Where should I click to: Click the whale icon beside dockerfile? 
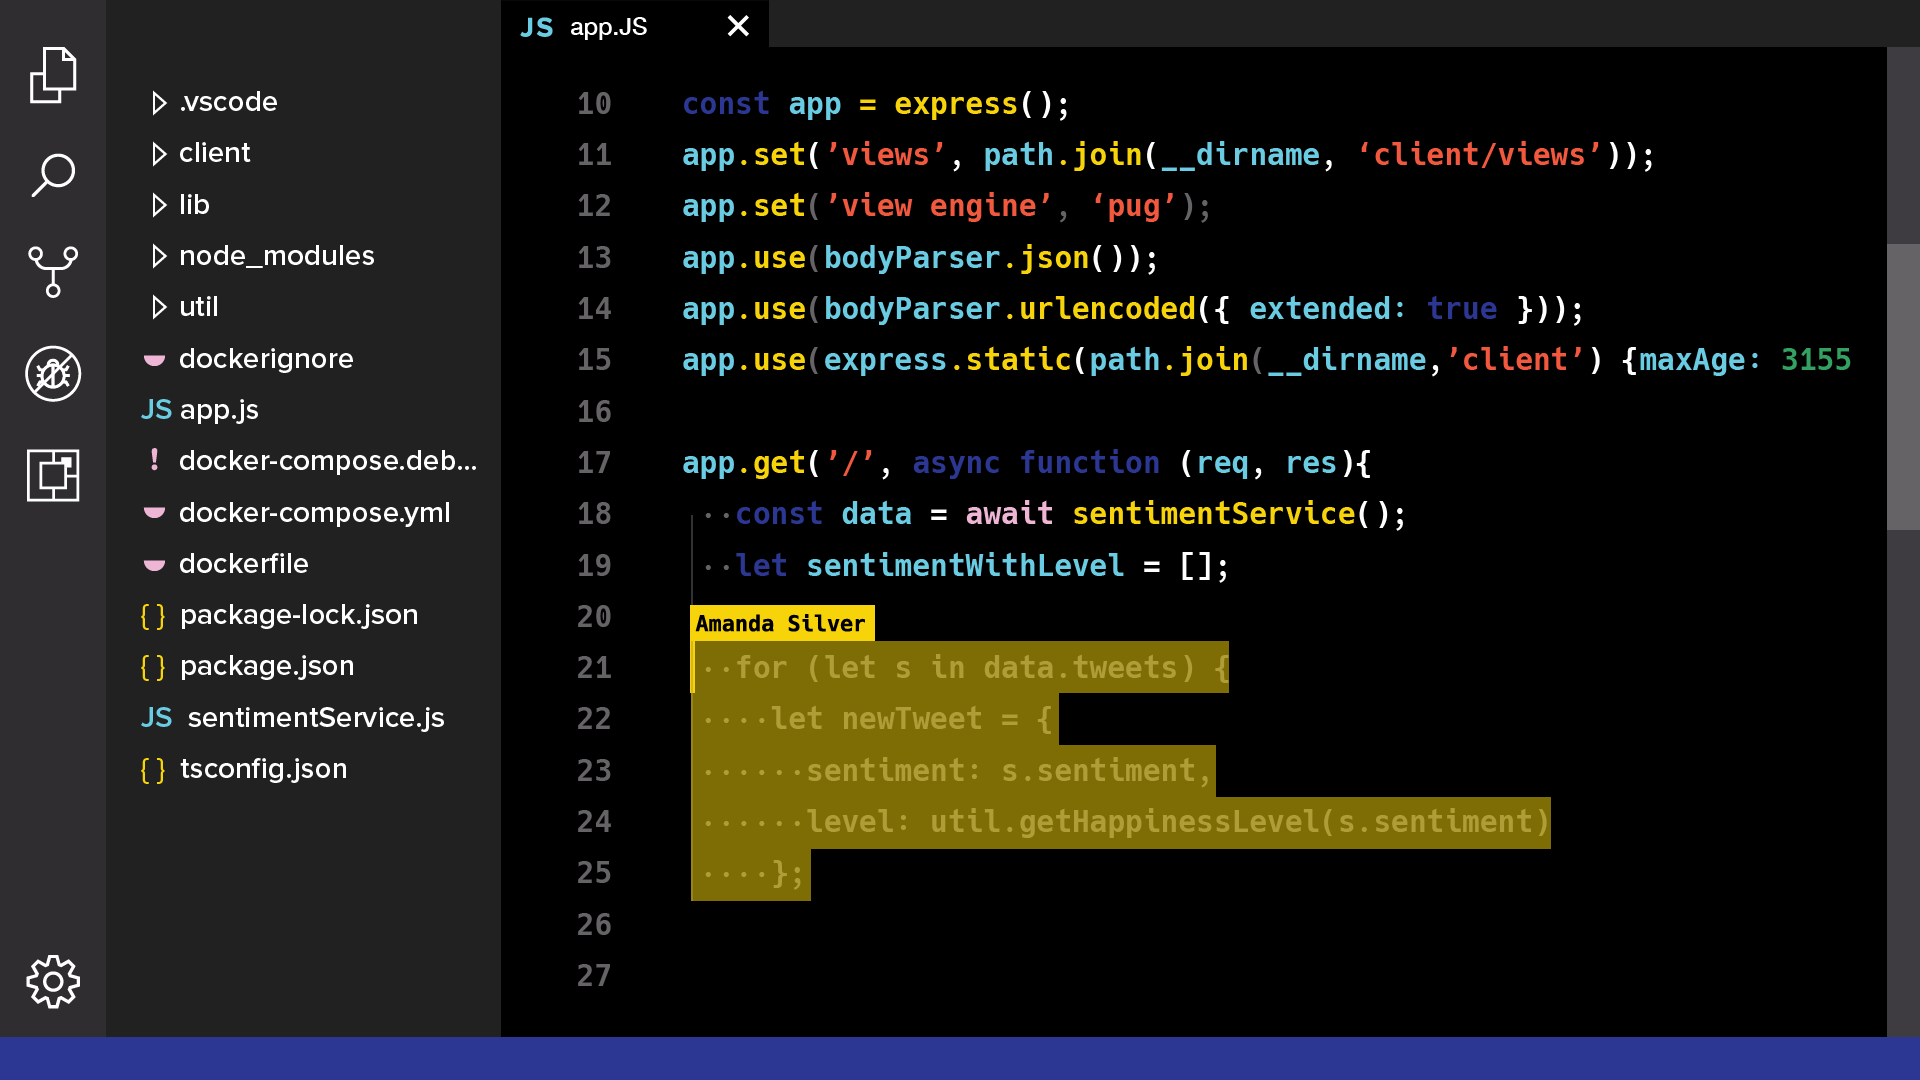(154, 565)
